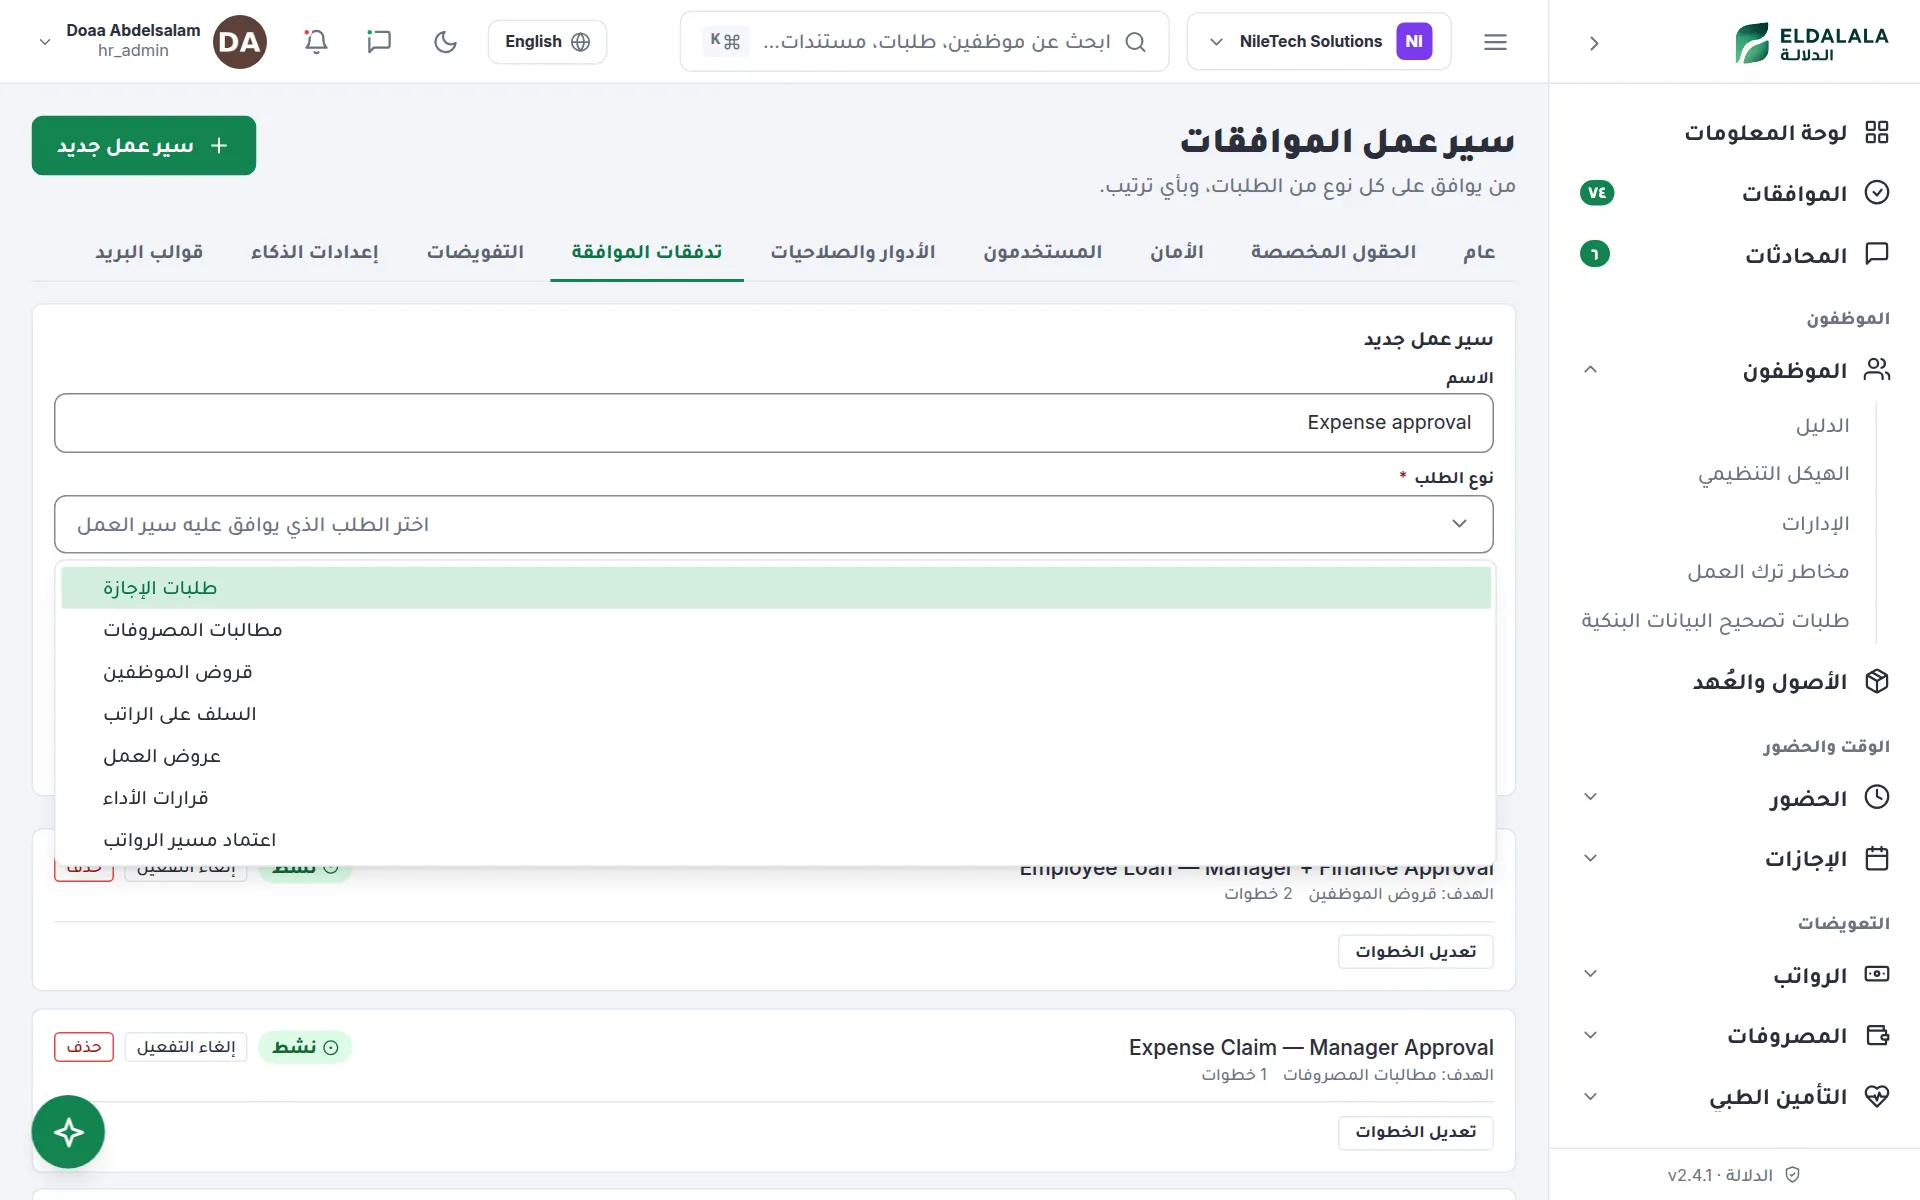Image resolution: width=1920 pixels, height=1200 pixels.
Task: Open الهيكل التنظيمي submenu item
Action: click(x=1774, y=474)
